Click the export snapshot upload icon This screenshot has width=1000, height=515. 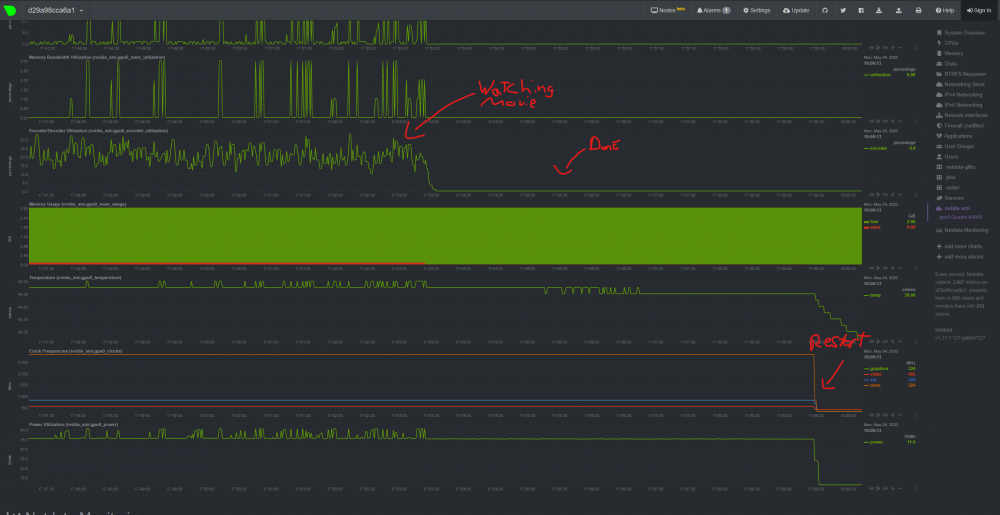899,10
